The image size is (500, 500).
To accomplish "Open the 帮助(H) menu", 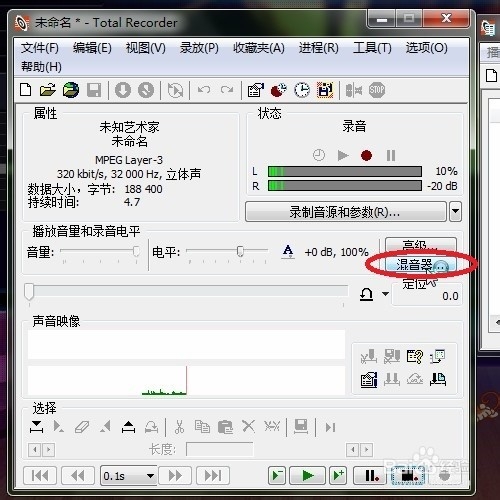I will pos(41,67).
